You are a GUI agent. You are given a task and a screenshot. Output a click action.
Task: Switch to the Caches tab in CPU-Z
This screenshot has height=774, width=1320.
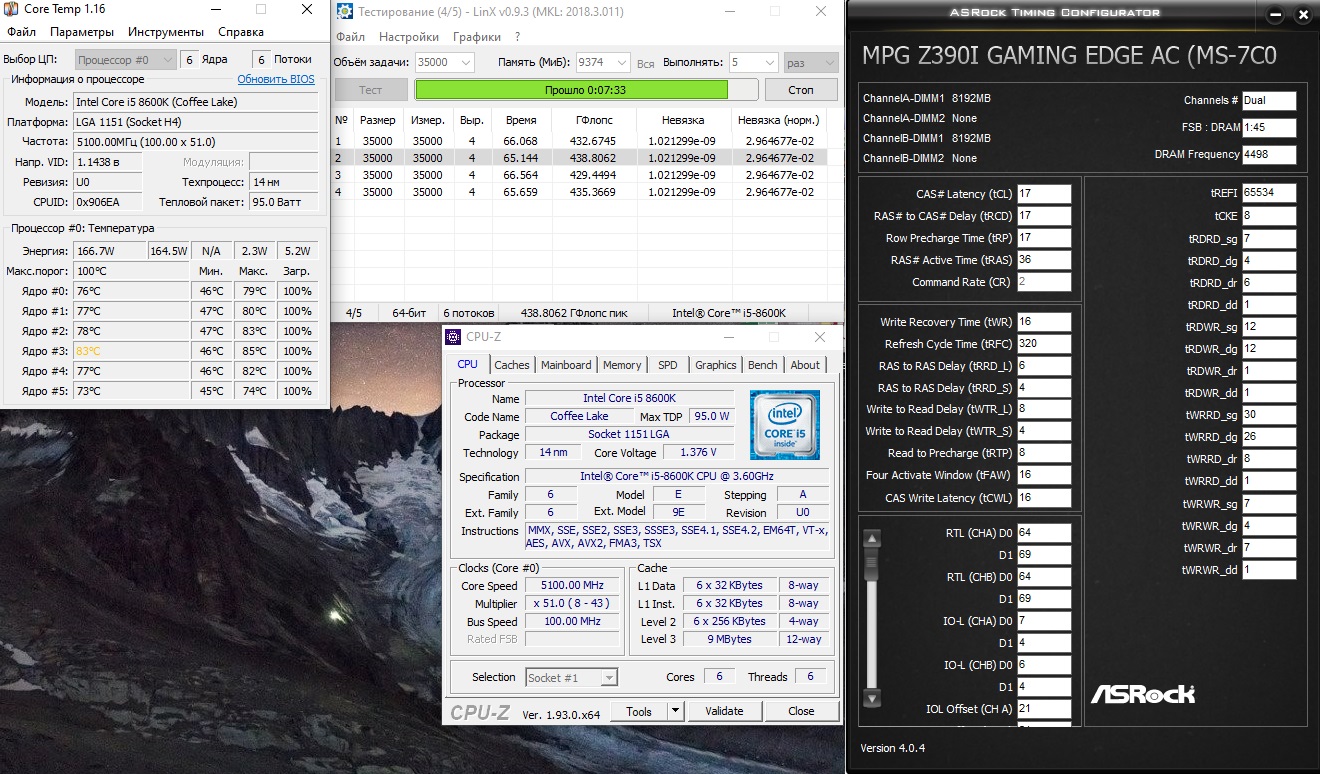click(x=512, y=365)
